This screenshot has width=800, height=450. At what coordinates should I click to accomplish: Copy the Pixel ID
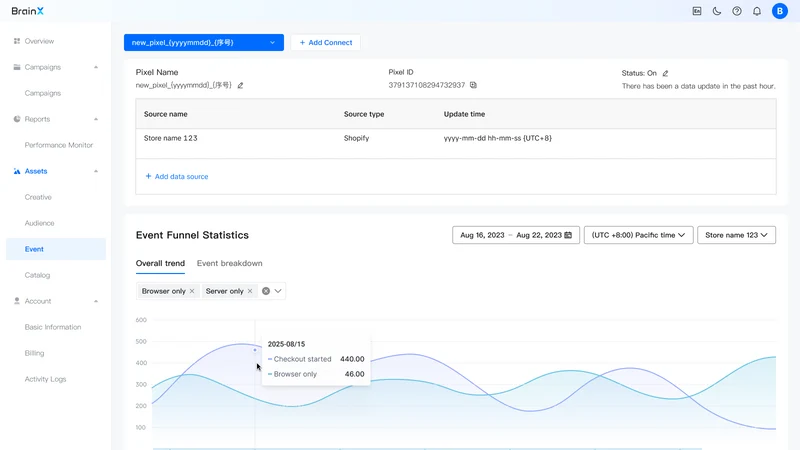click(473, 85)
